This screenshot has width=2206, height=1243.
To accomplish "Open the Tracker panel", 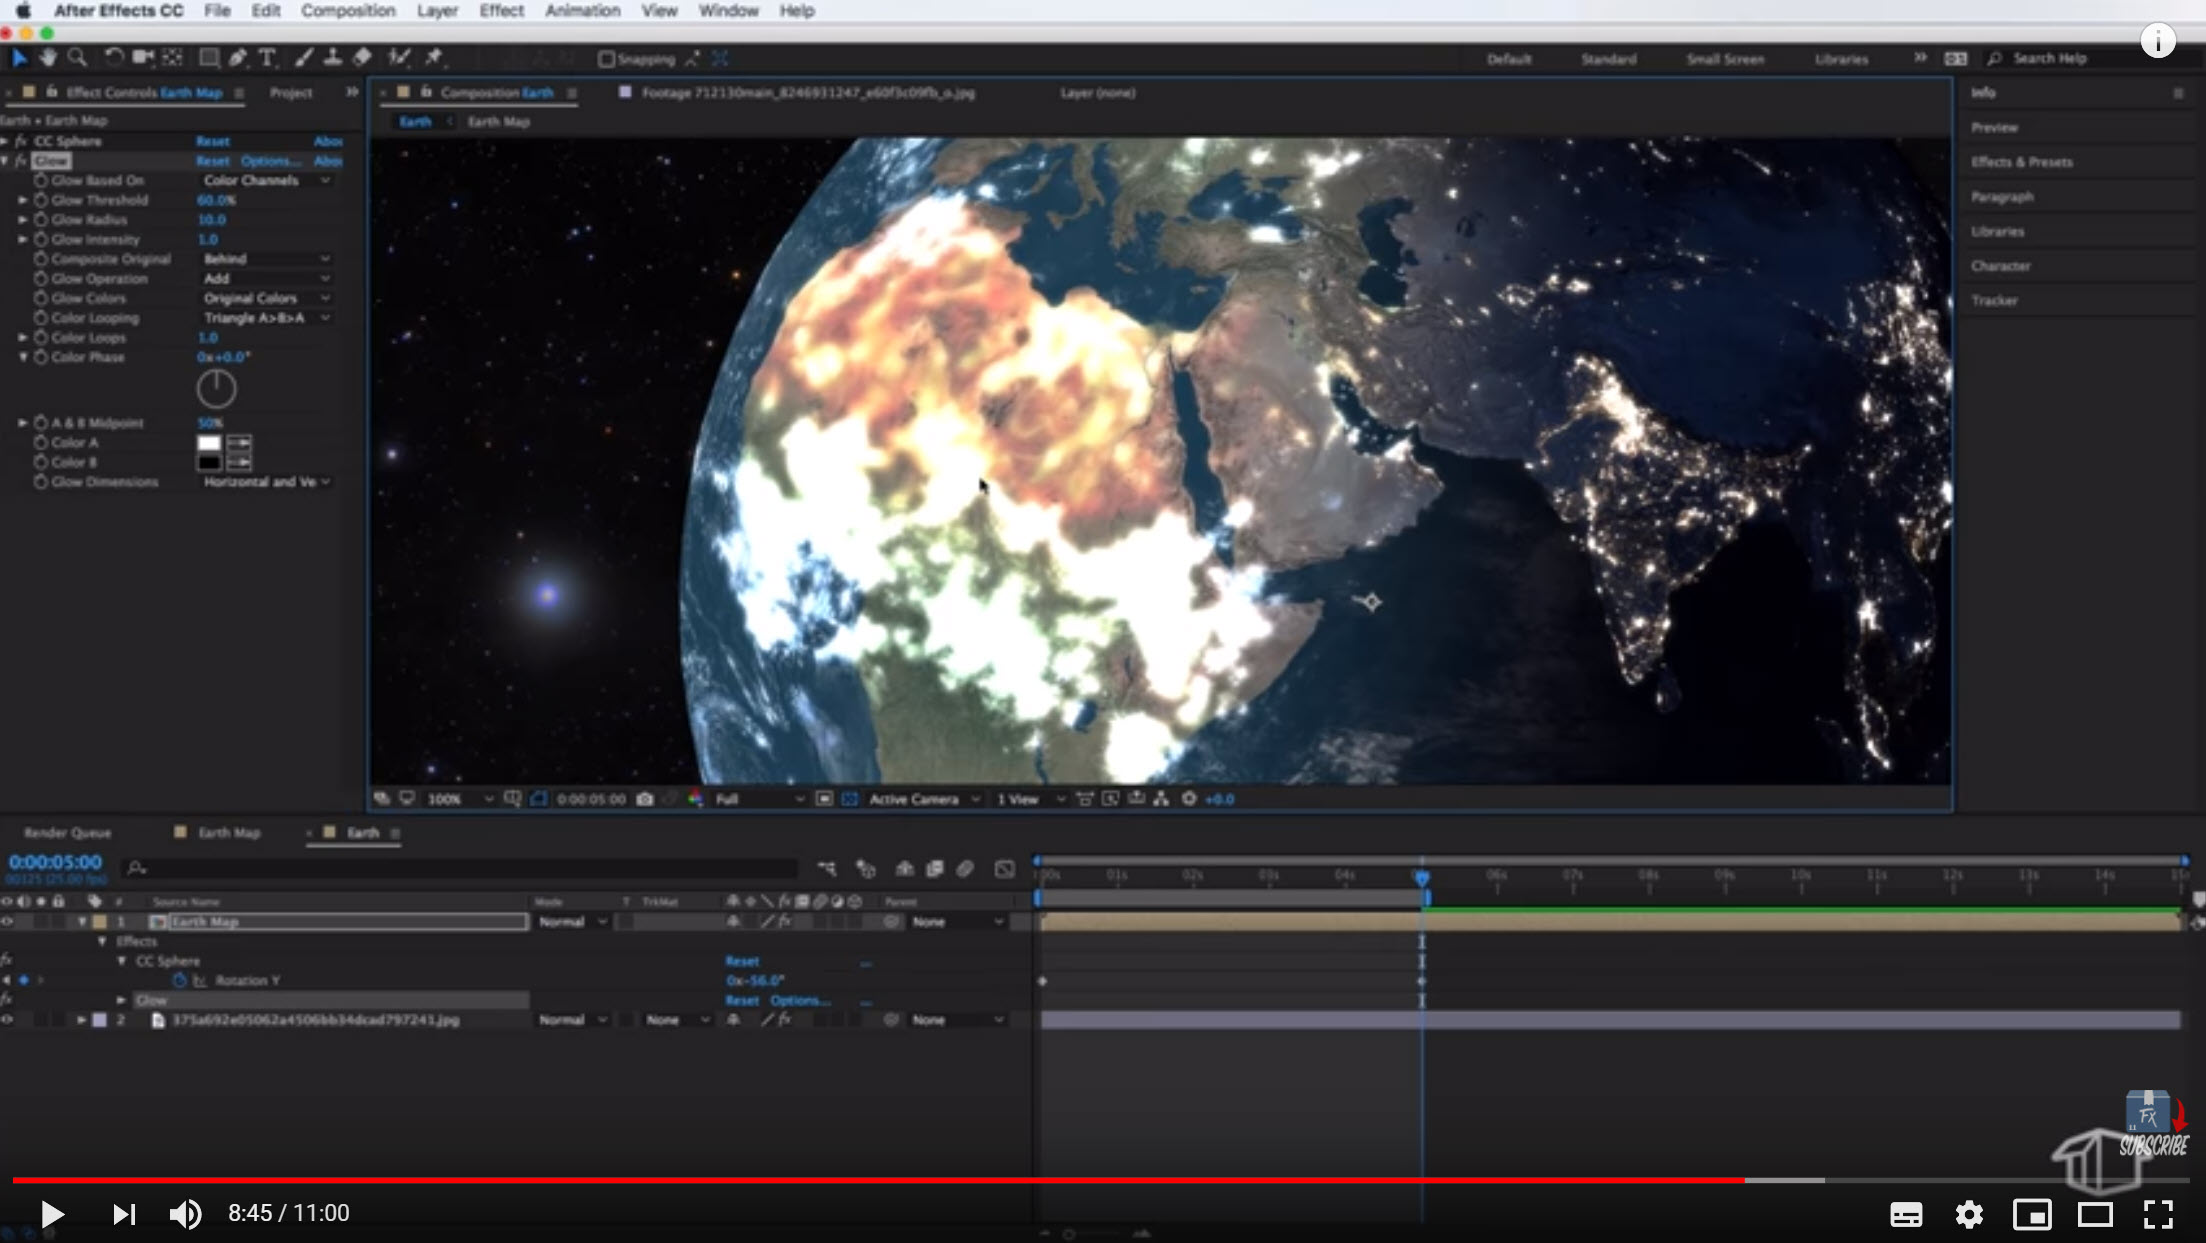I will click(x=1994, y=300).
